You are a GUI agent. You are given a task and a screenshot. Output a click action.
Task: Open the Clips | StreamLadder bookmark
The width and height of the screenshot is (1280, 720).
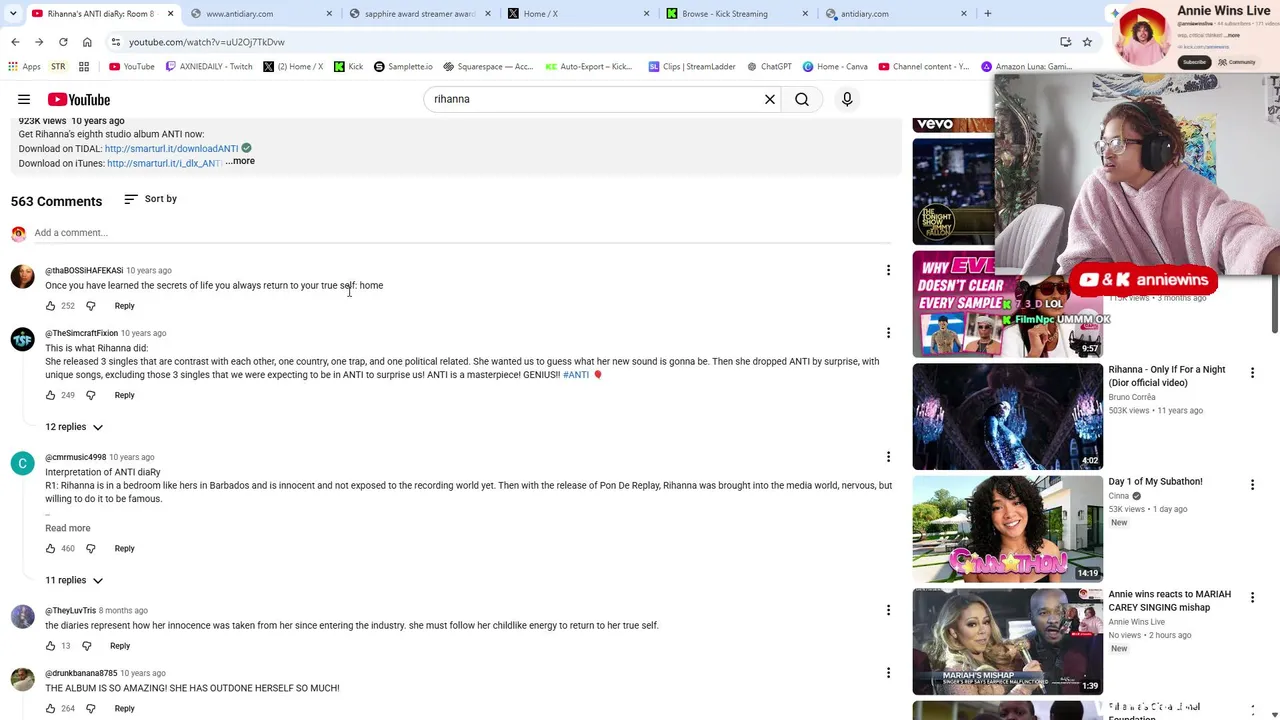coord(692,67)
